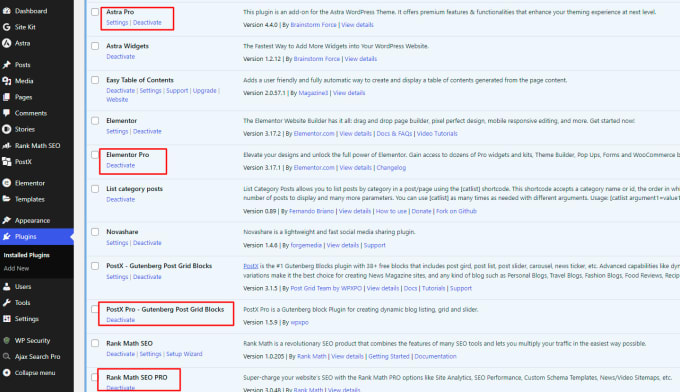Deactivate the Astra Pro plugin
Viewport: 680px width, 392px height.
pyautogui.click(x=147, y=23)
